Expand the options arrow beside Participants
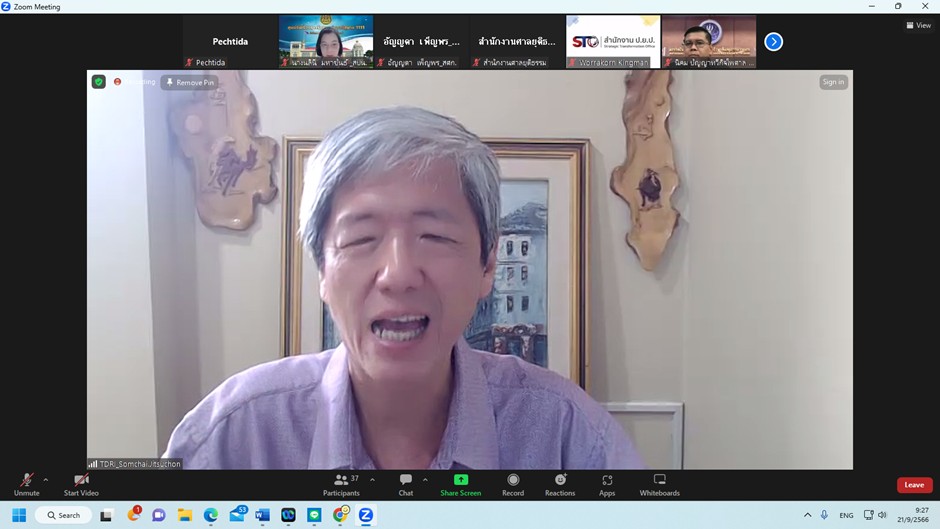The height and width of the screenshot is (529, 940). click(372, 480)
